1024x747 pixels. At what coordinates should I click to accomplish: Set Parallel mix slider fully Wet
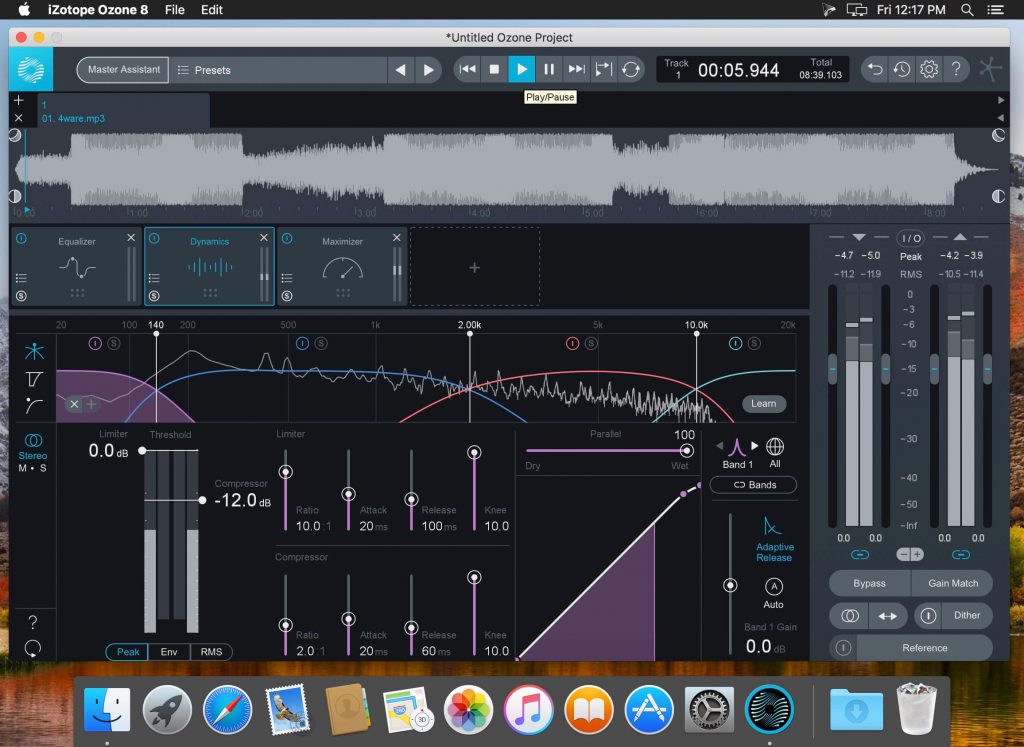(x=687, y=452)
